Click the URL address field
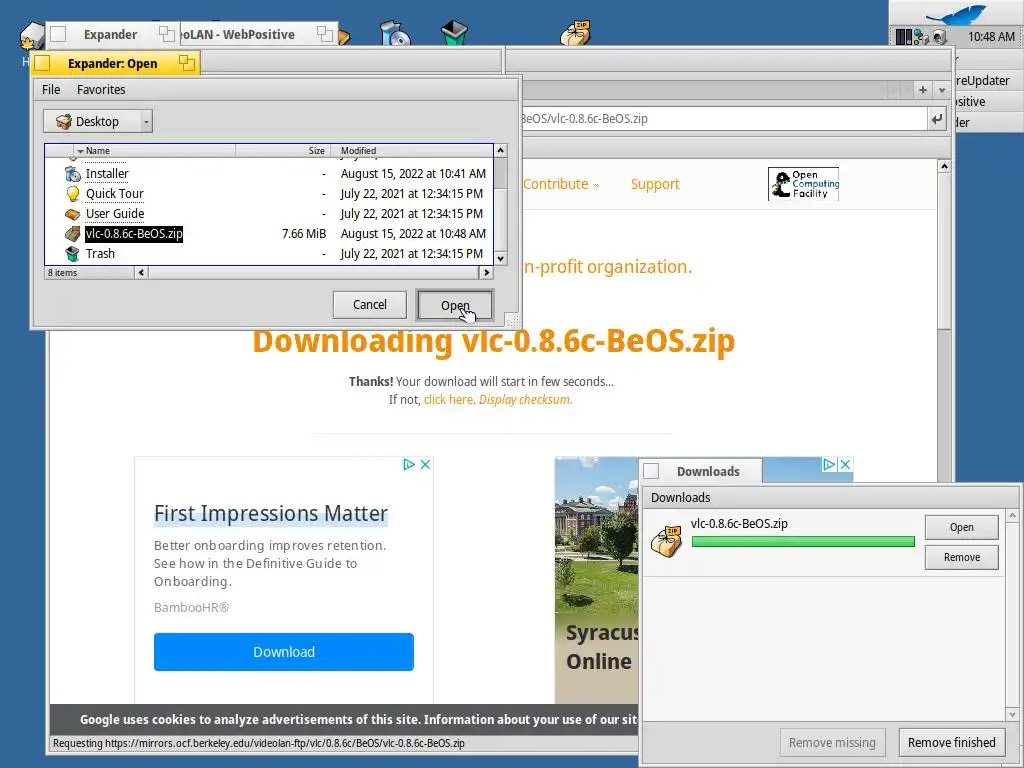 pos(722,119)
